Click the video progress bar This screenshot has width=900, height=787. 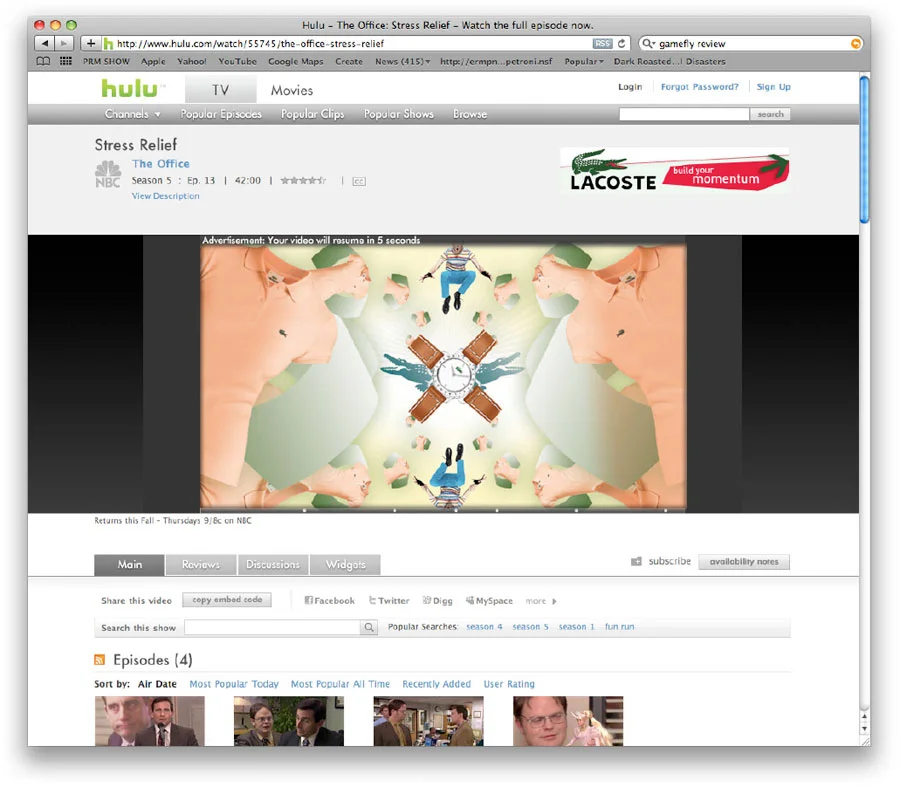point(443,509)
